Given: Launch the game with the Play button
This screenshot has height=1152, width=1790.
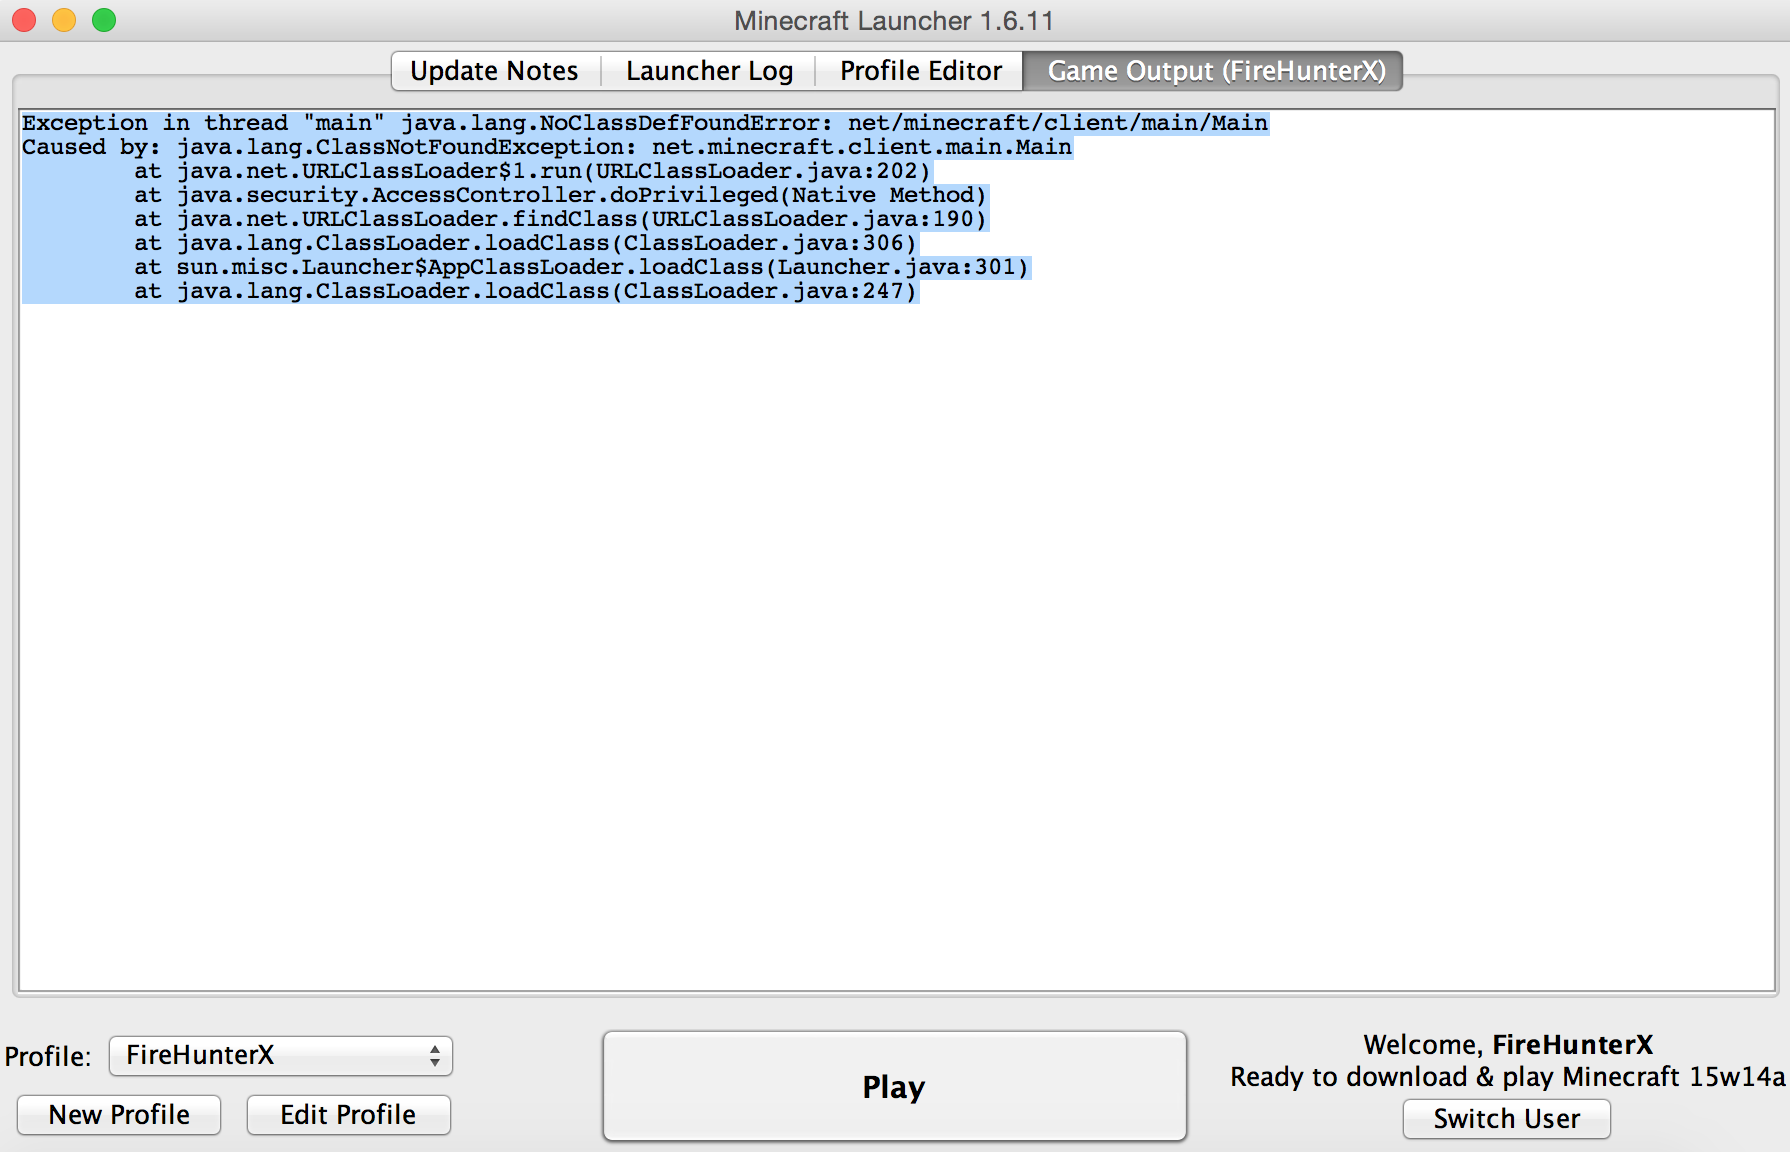Looking at the screenshot, I should [x=894, y=1086].
